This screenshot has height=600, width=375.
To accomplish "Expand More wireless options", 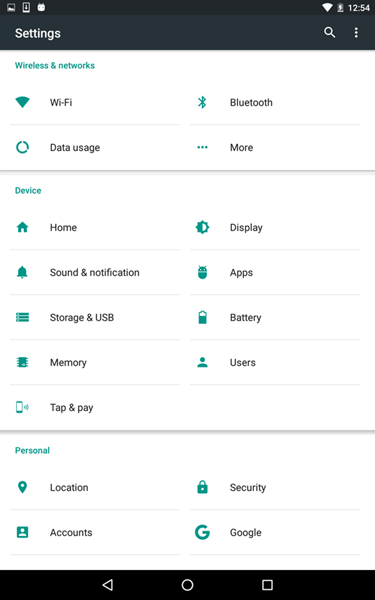I will [275, 147].
